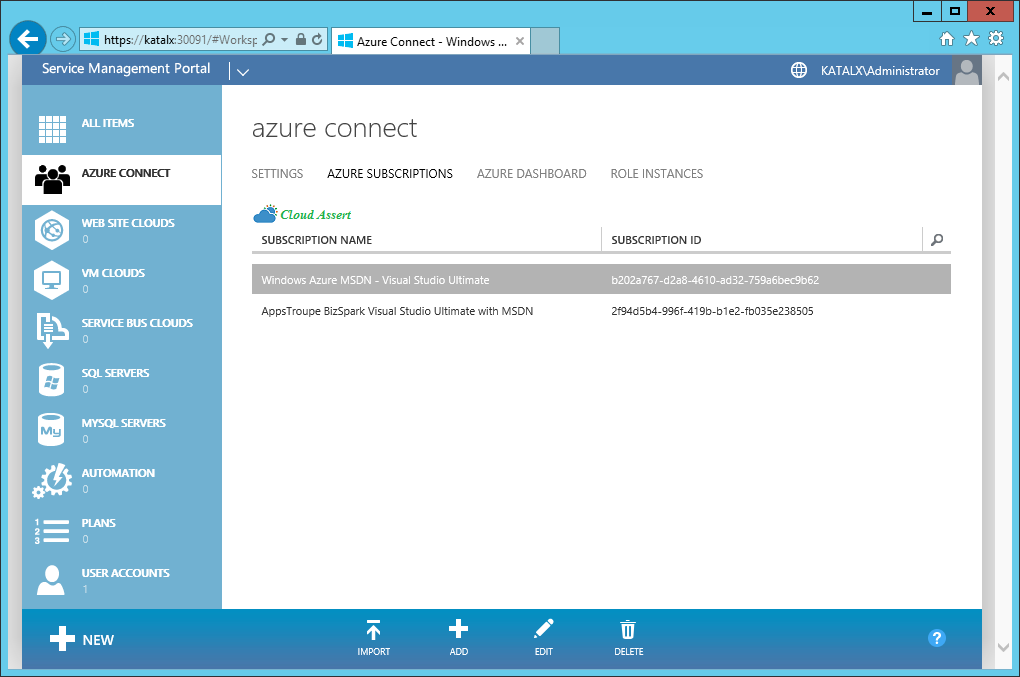Refresh the page with reload icon
The height and width of the screenshot is (677, 1020).
[x=317, y=40]
